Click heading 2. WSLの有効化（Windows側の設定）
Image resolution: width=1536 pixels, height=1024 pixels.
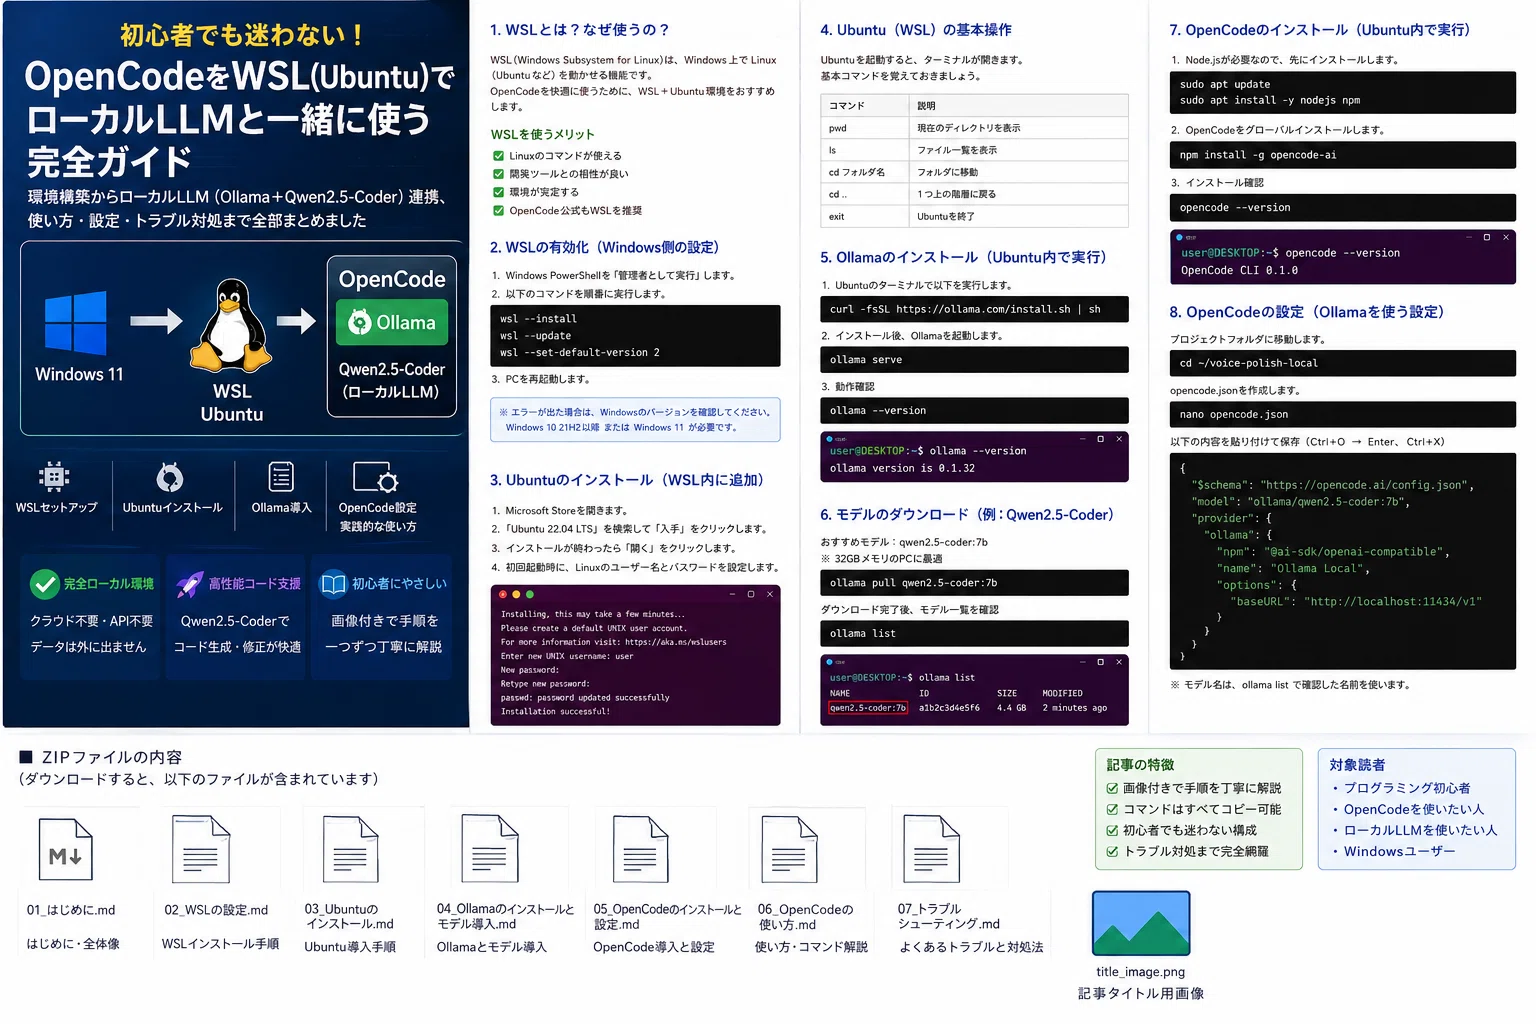[604, 247]
